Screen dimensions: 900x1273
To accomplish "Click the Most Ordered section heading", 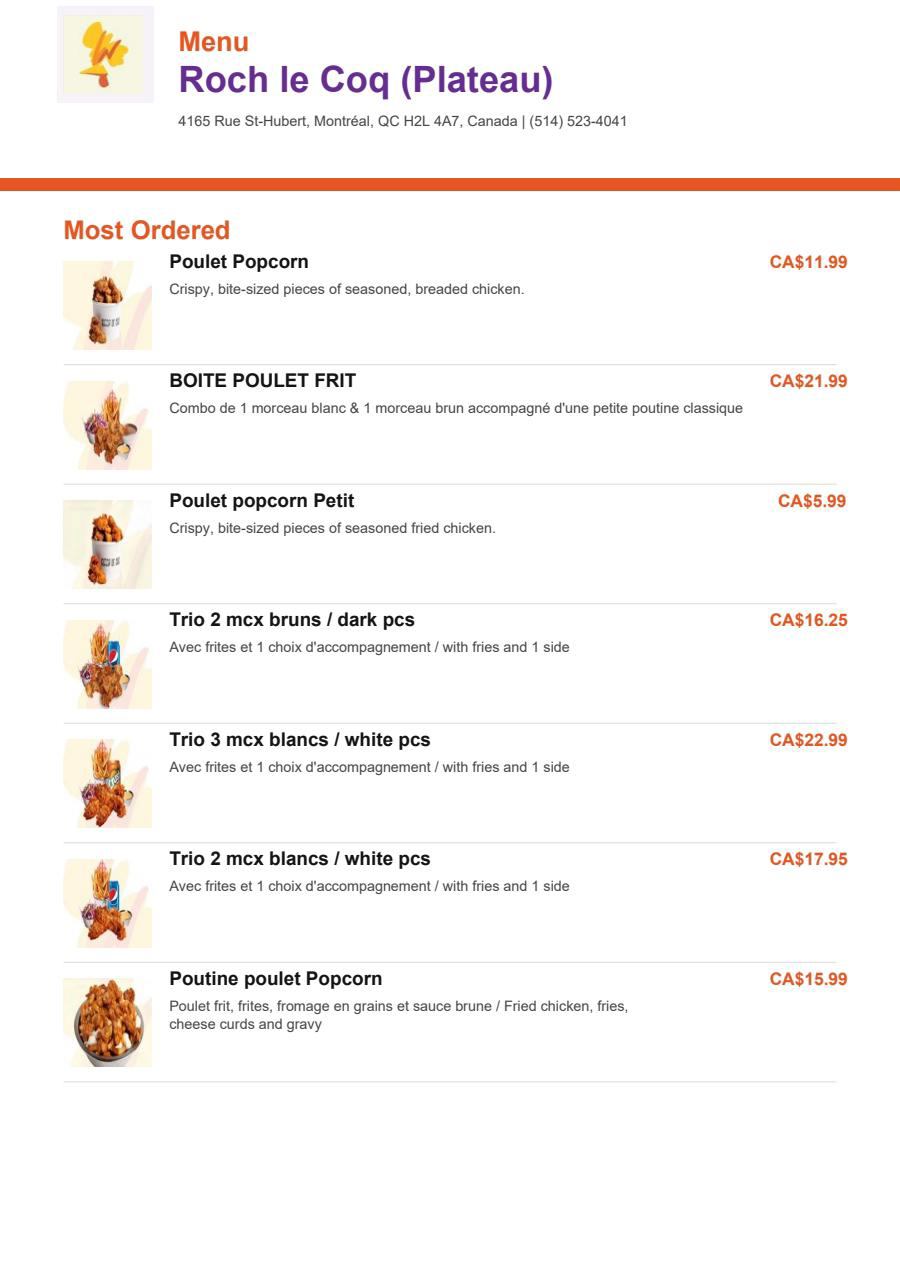I will (x=147, y=230).
